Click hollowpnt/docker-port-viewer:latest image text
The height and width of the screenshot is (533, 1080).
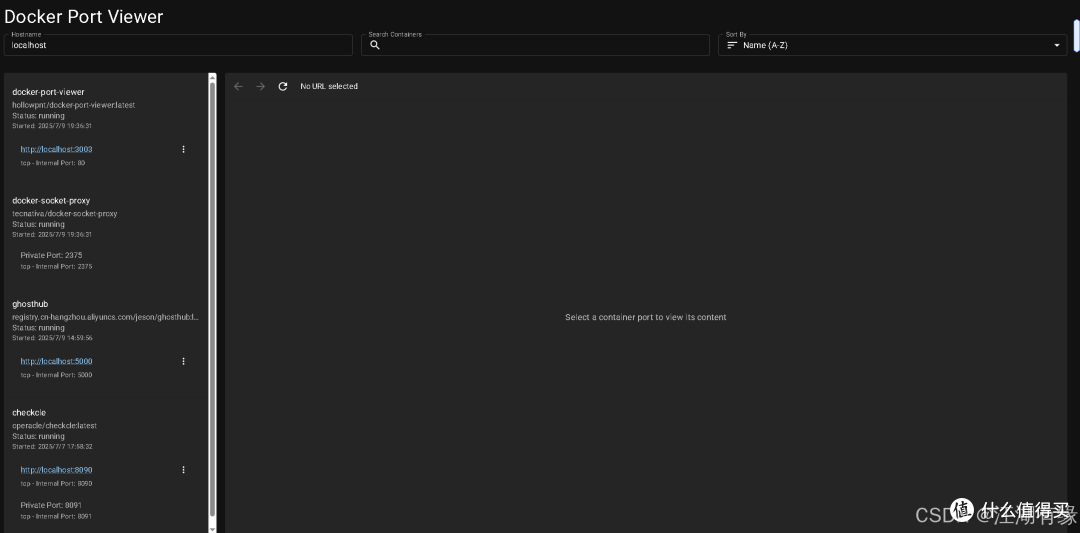(74, 105)
